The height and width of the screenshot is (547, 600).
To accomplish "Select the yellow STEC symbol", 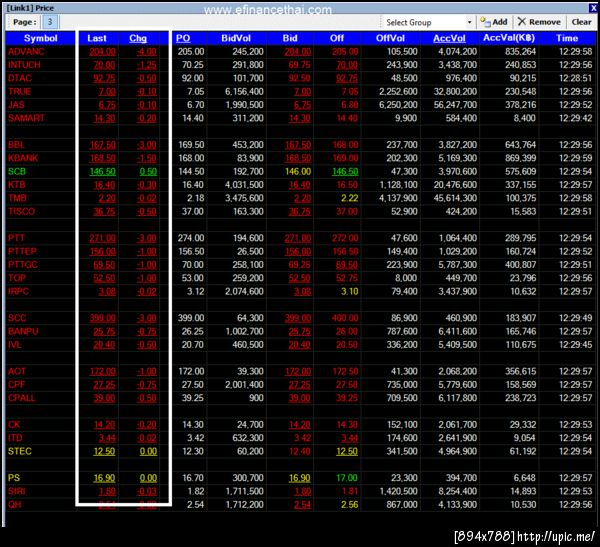I will 20,451.
